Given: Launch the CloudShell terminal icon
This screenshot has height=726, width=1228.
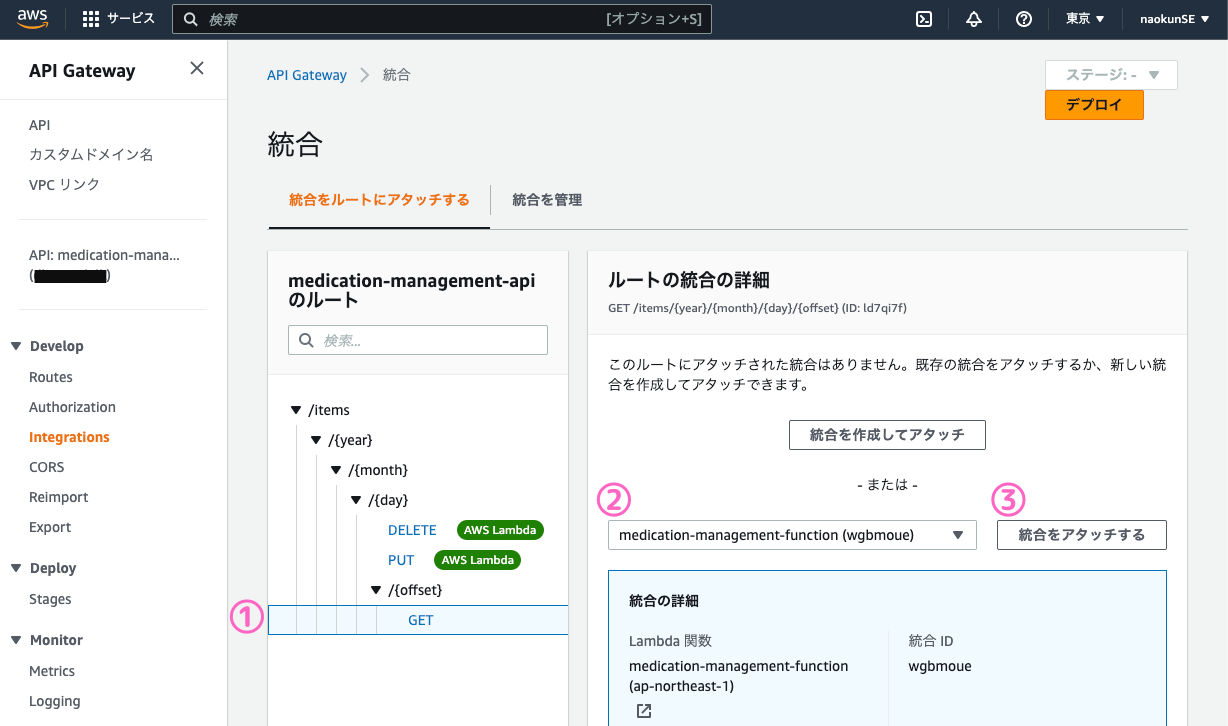Looking at the screenshot, I should (925, 19).
